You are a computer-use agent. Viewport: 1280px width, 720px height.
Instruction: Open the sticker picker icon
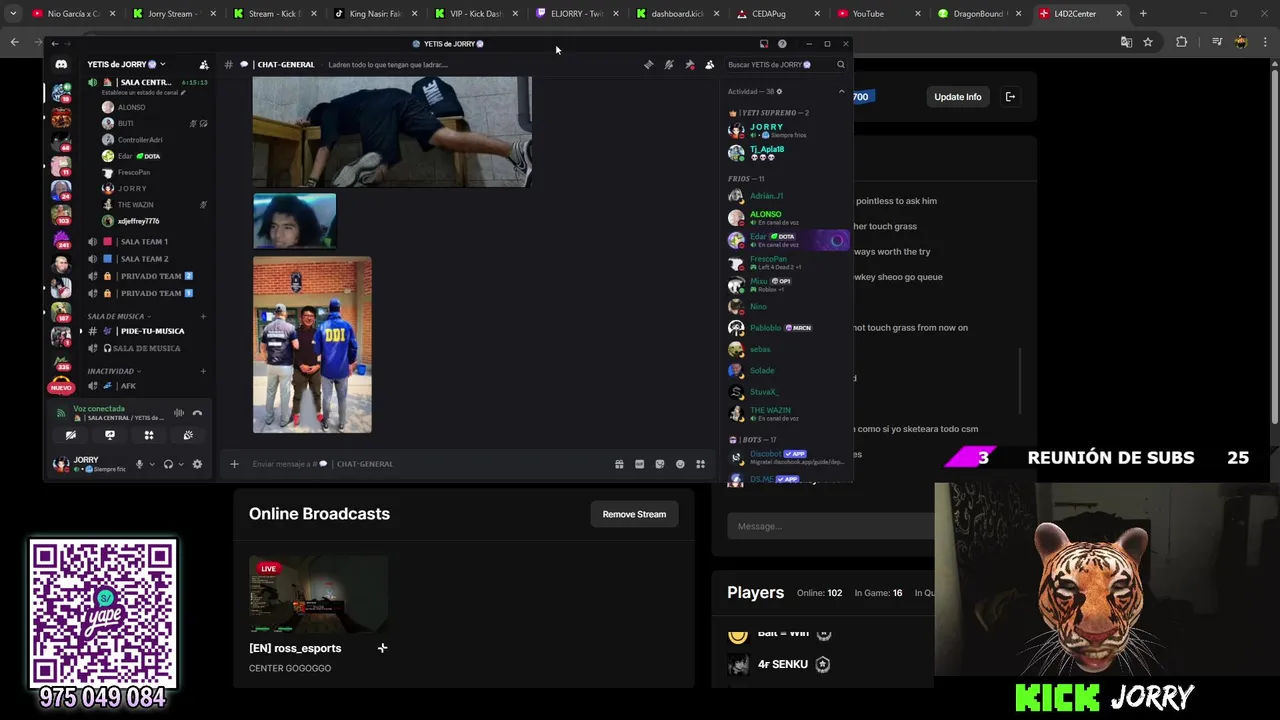(660, 464)
